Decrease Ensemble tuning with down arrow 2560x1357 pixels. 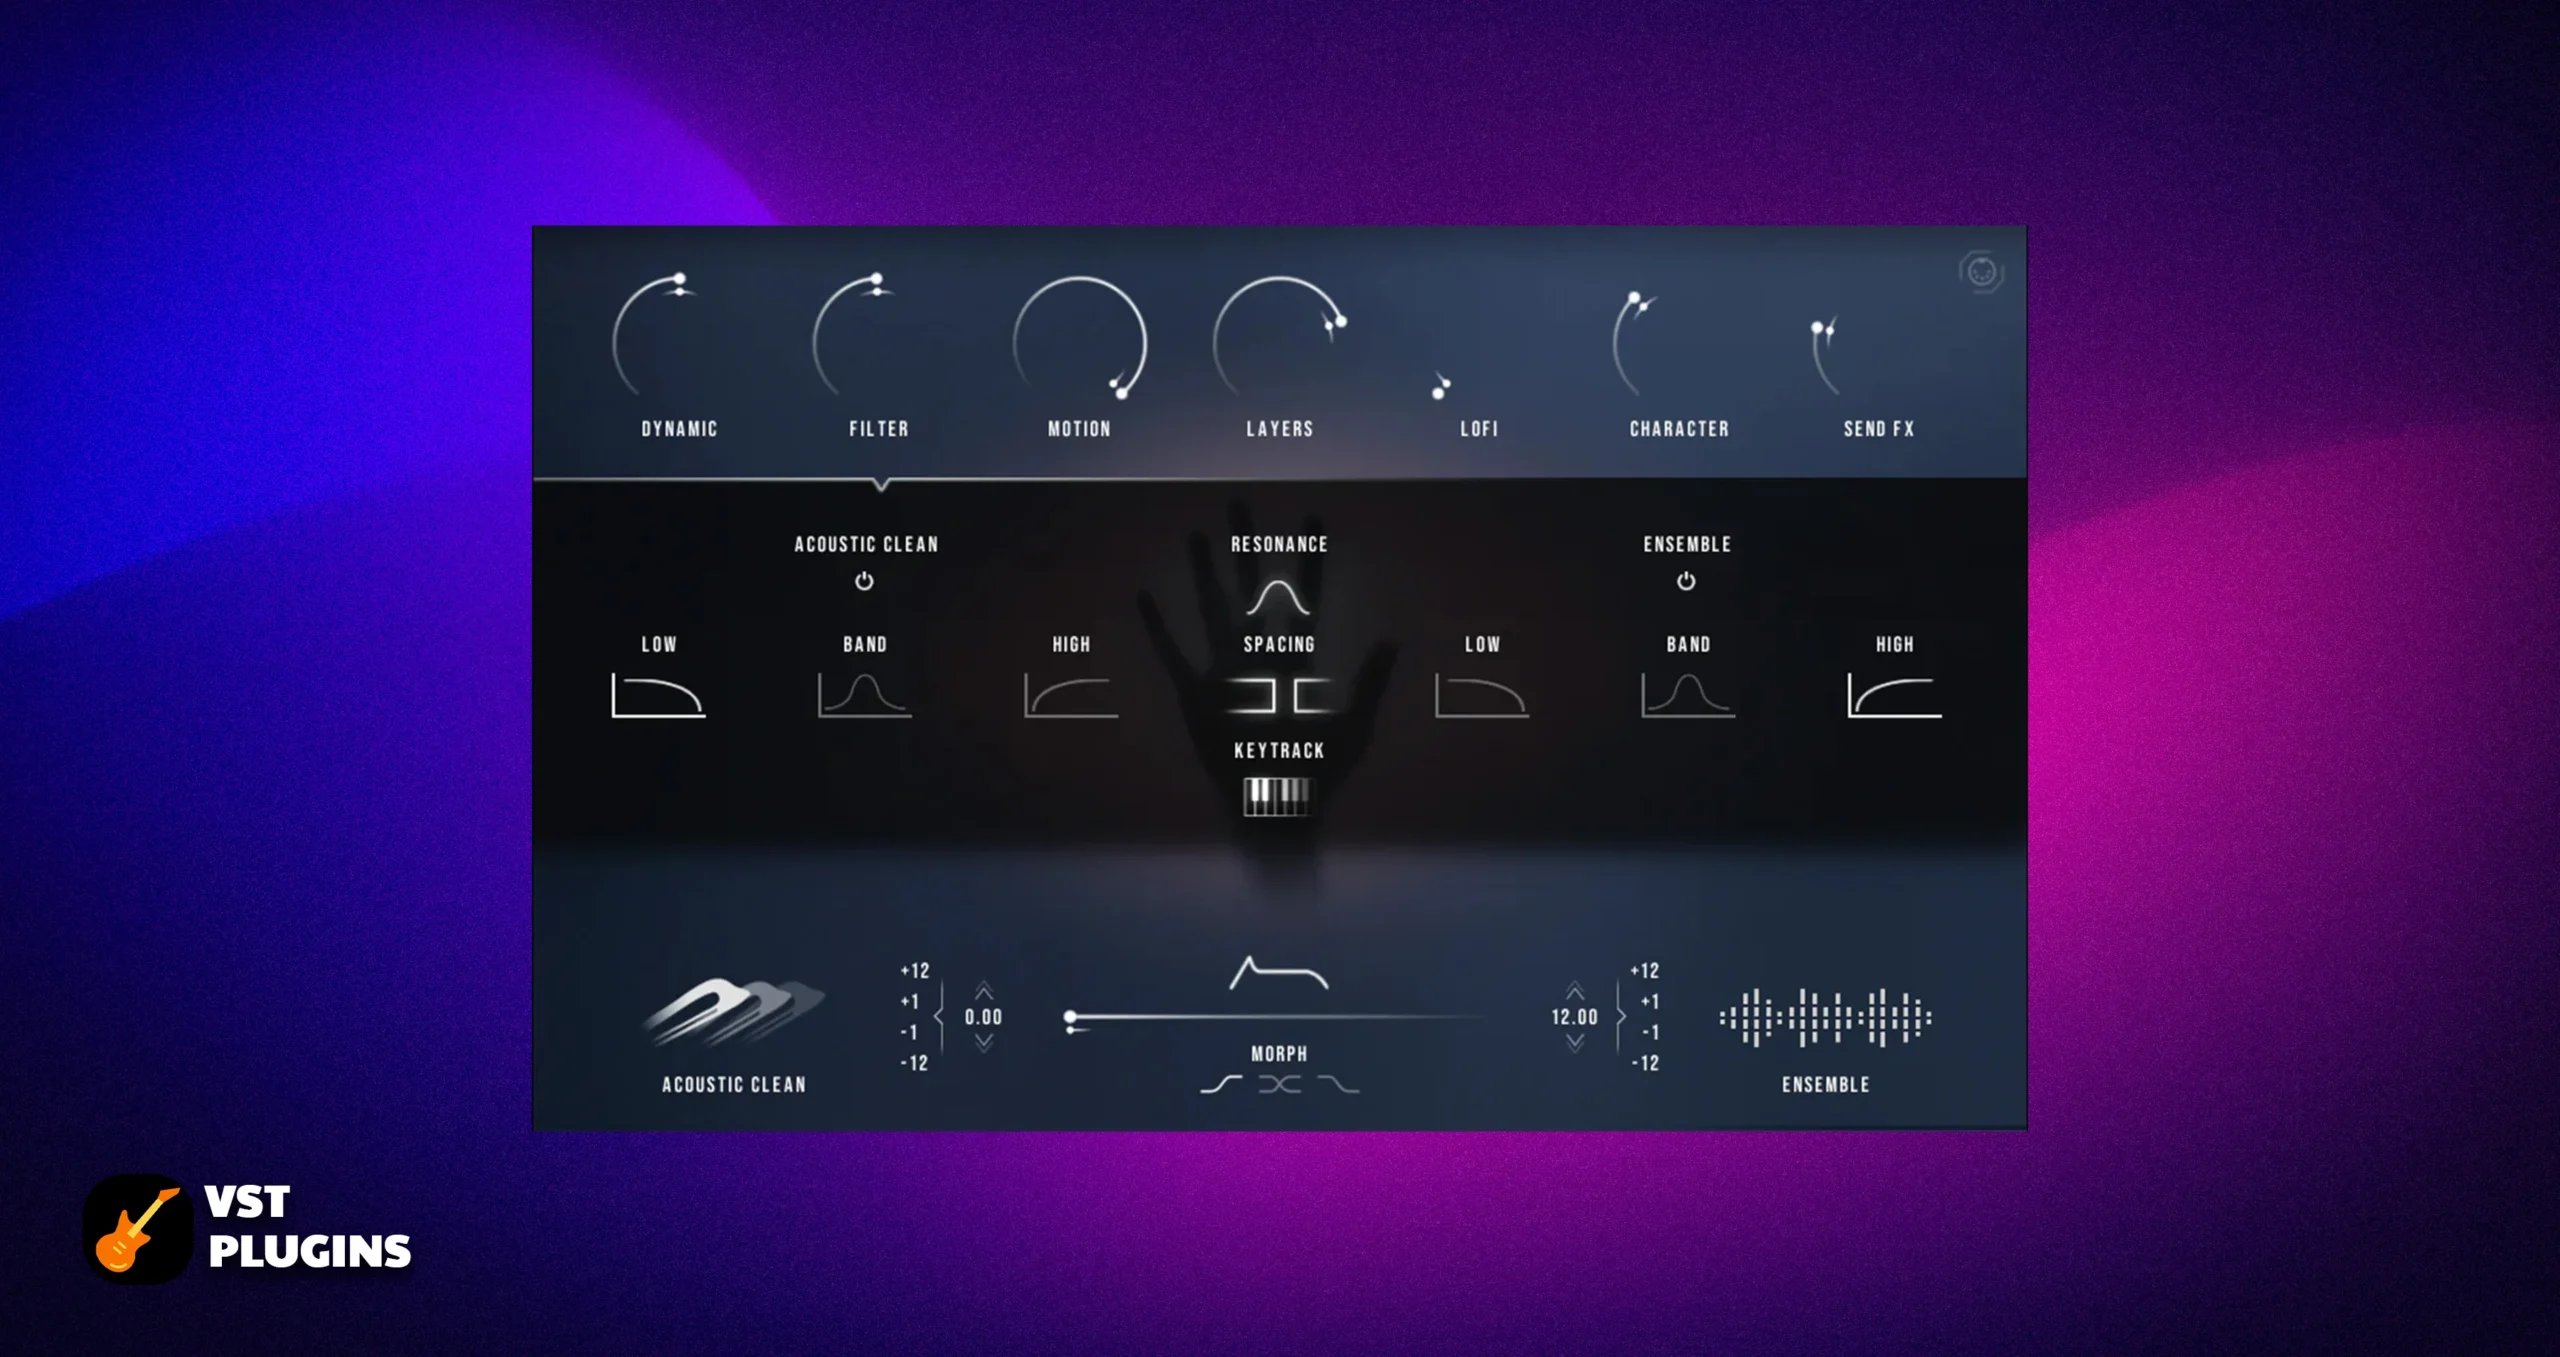[1575, 1043]
